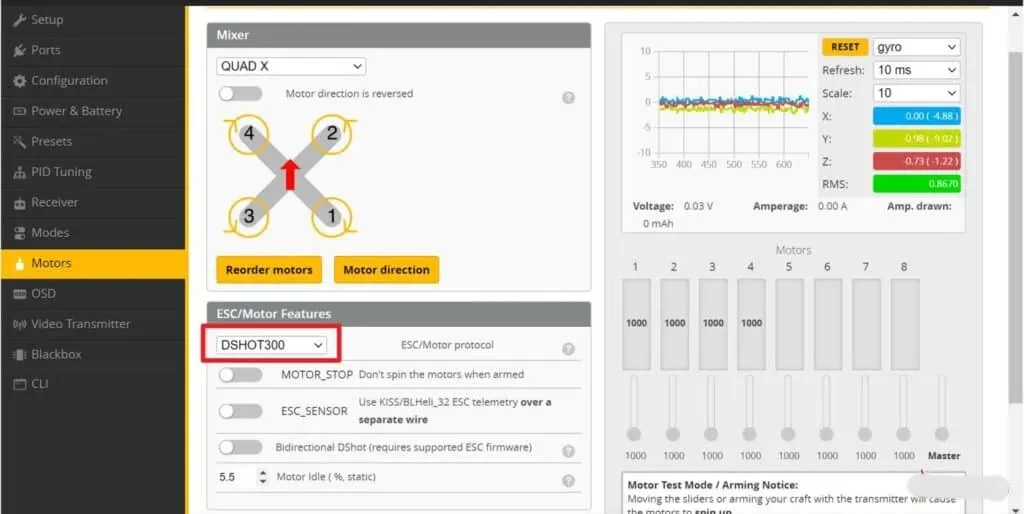The width and height of the screenshot is (1024, 514).
Task: Select the Modes tab
Action: (93, 233)
